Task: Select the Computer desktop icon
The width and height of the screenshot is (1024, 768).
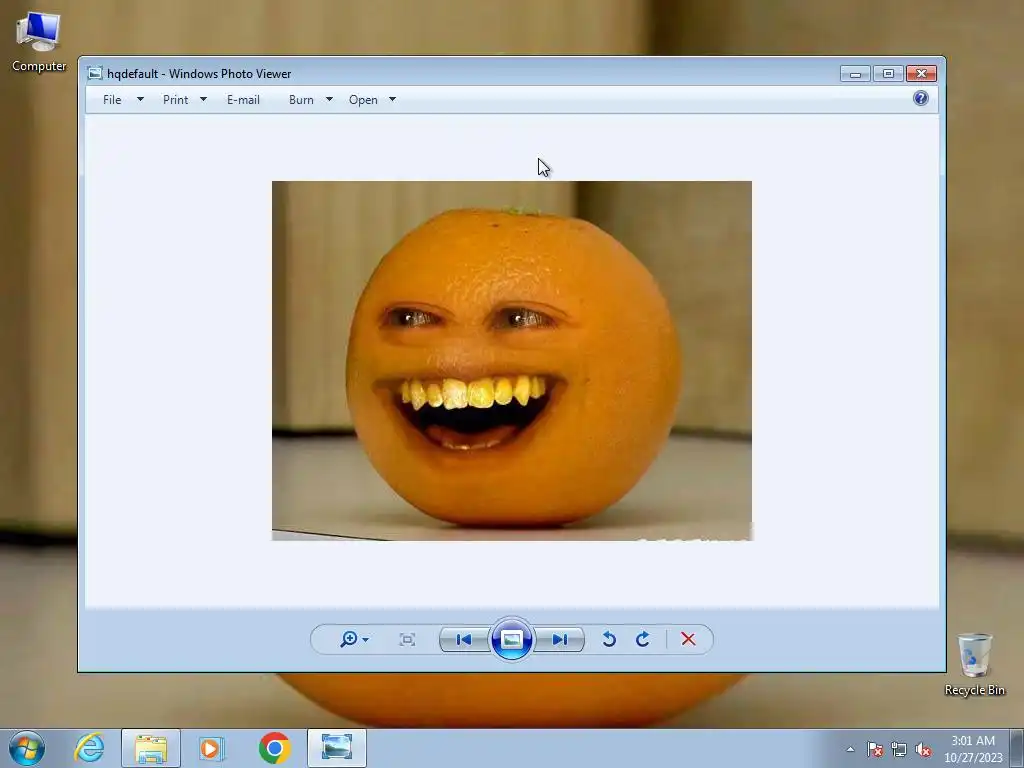Action: [x=39, y=42]
